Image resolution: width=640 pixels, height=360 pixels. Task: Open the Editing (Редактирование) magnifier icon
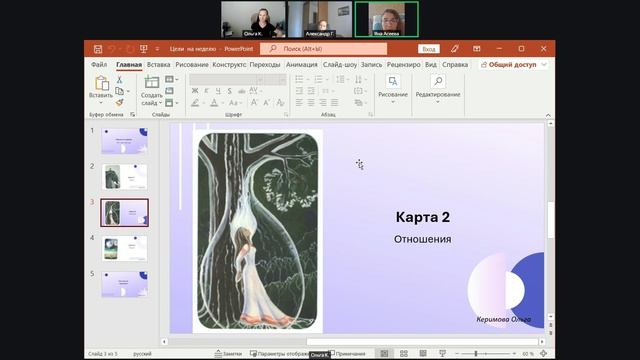(x=438, y=82)
